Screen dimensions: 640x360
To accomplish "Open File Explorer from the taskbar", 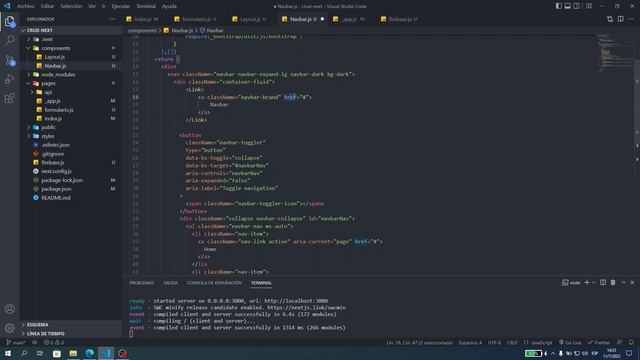I will coord(73,353).
